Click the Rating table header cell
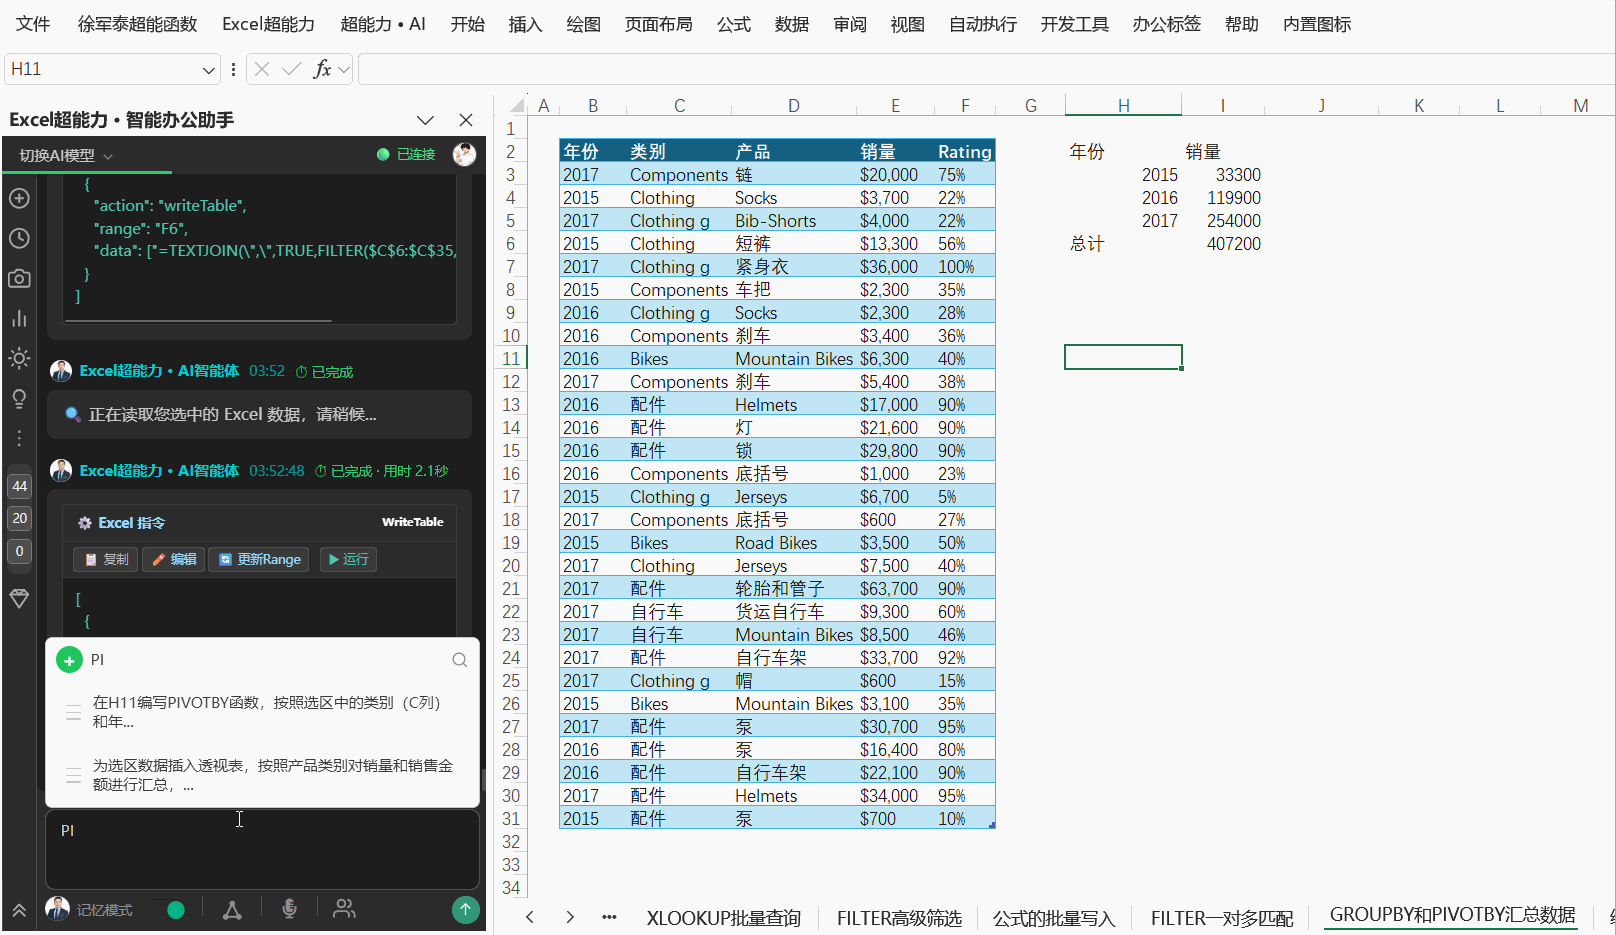1616x935 pixels. (965, 151)
